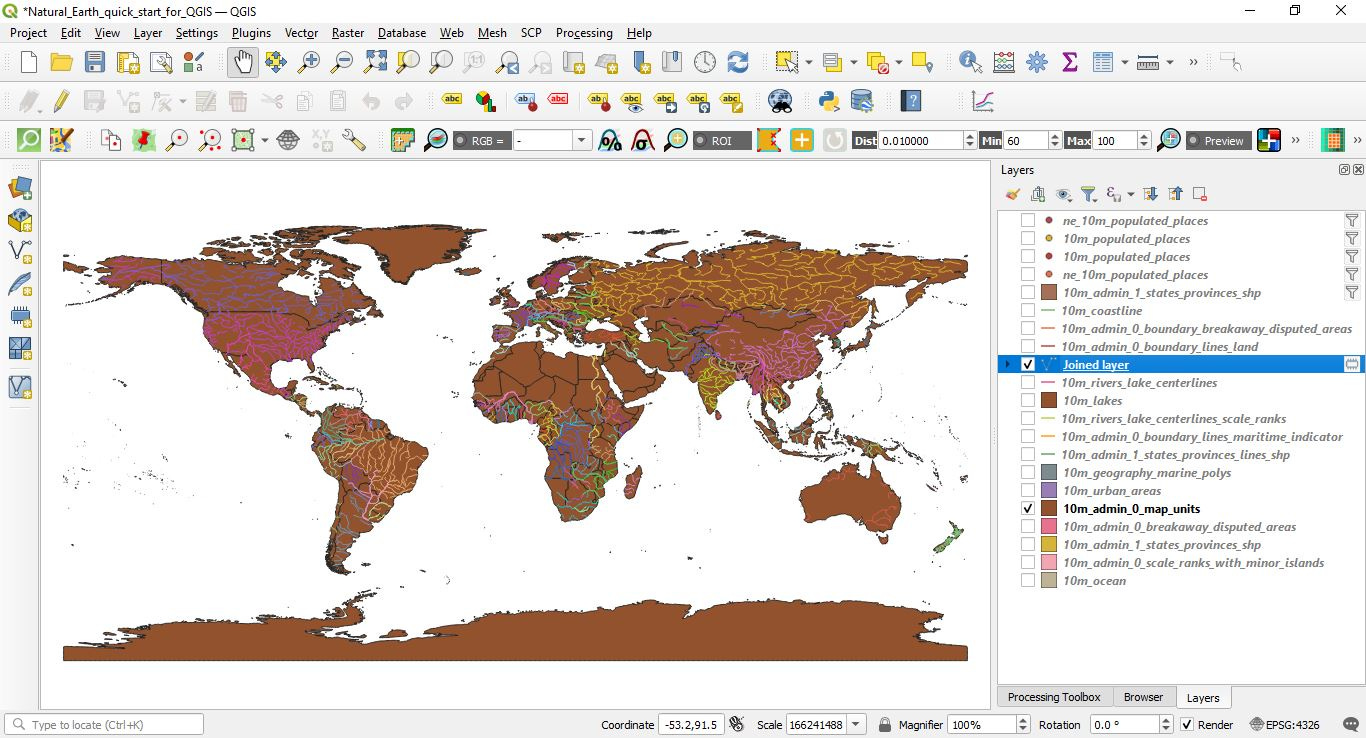Viewport: 1366px width, 738px height.
Task: Open the Vector menu
Action: tap(301, 33)
